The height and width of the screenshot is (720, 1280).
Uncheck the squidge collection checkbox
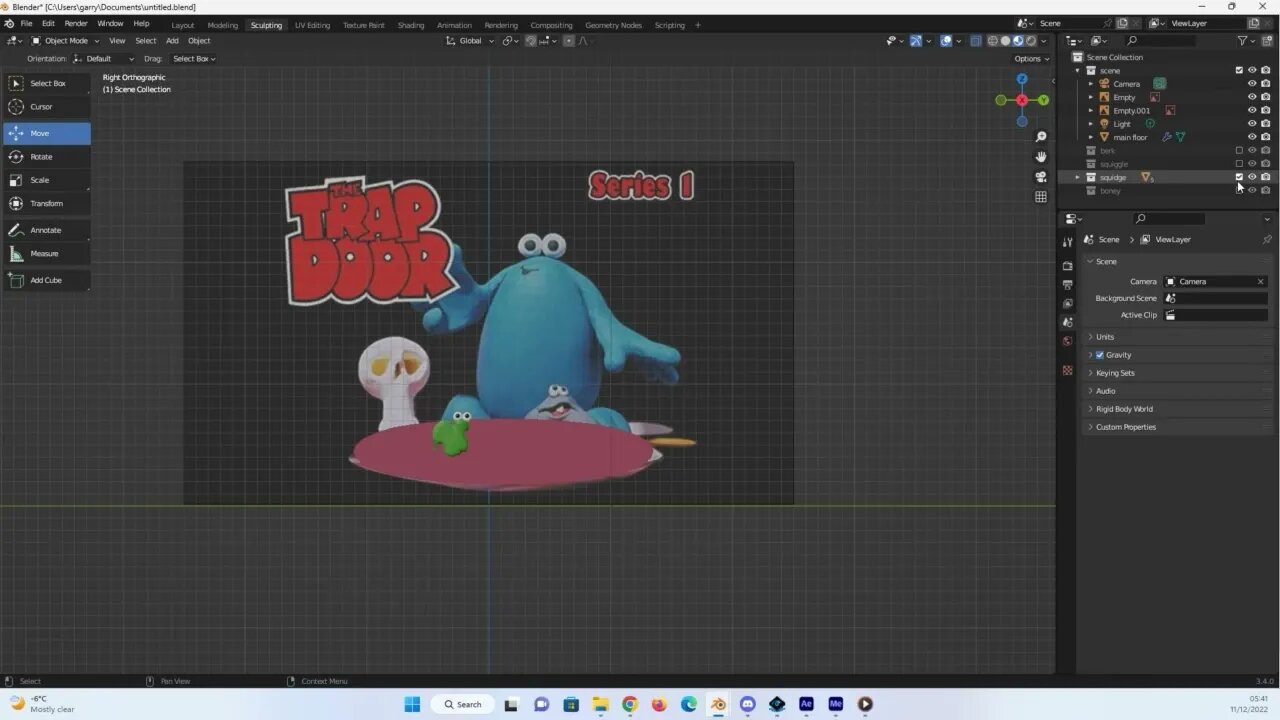1239,177
